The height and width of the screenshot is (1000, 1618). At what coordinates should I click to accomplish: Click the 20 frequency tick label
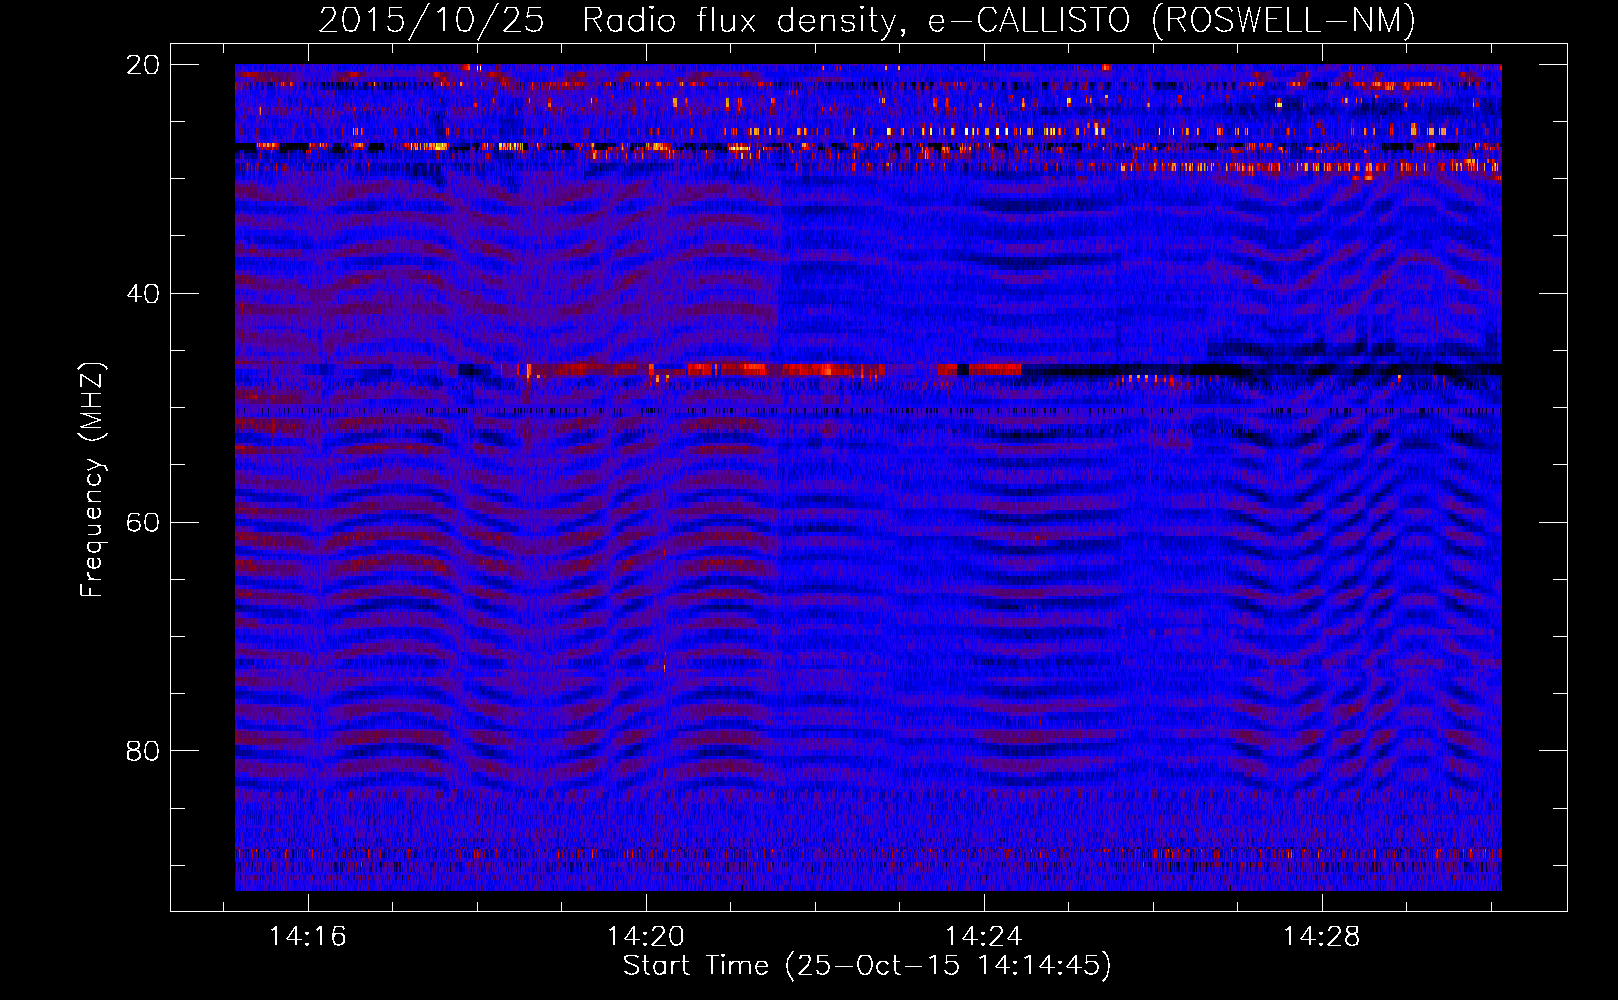coord(143,65)
